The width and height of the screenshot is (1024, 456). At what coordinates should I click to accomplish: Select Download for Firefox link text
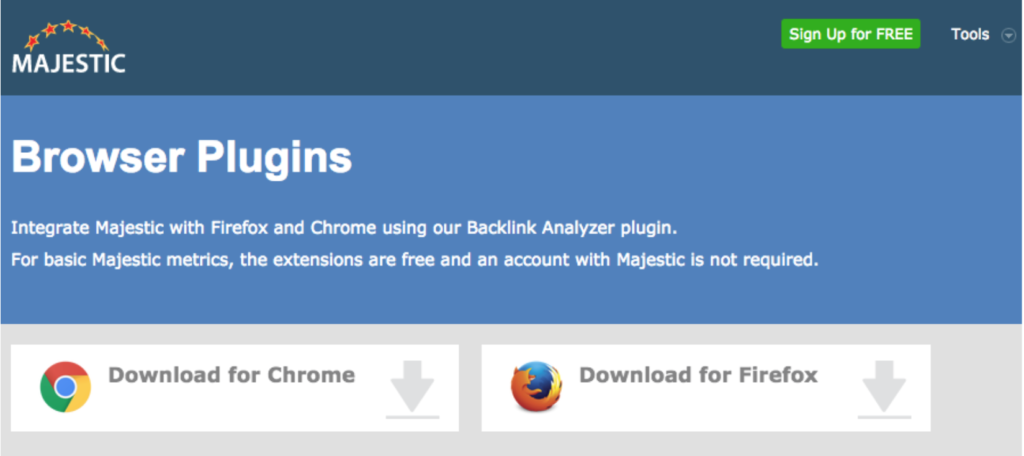(x=699, y=375)
